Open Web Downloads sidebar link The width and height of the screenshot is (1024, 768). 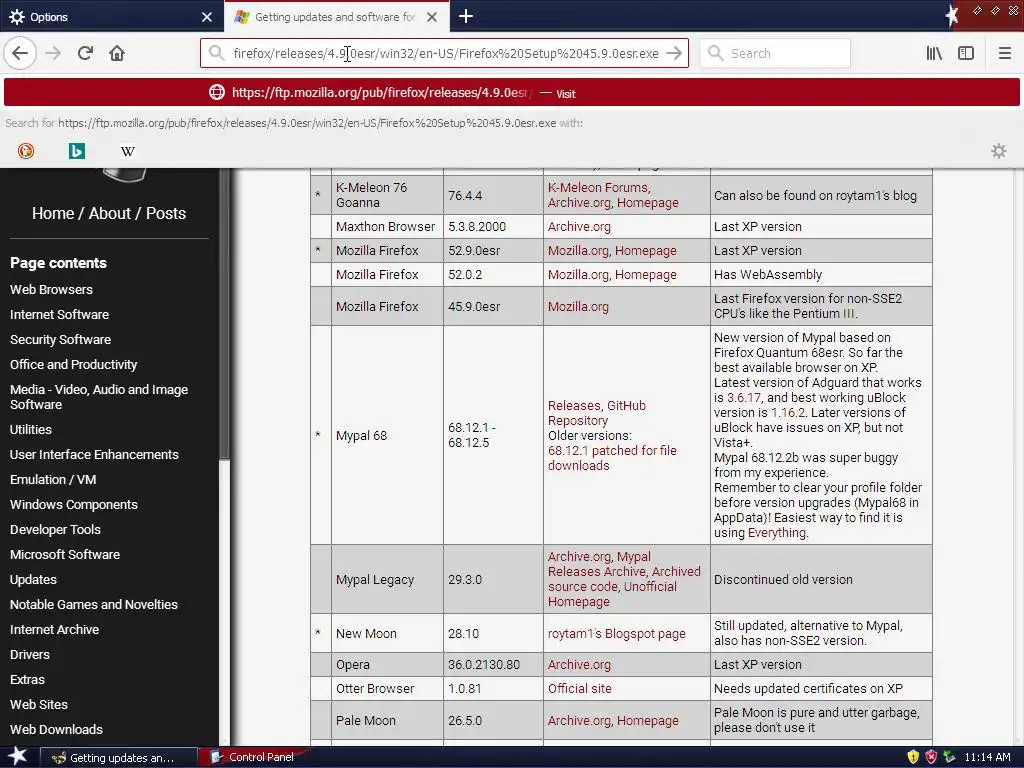(x=56, y=729)
